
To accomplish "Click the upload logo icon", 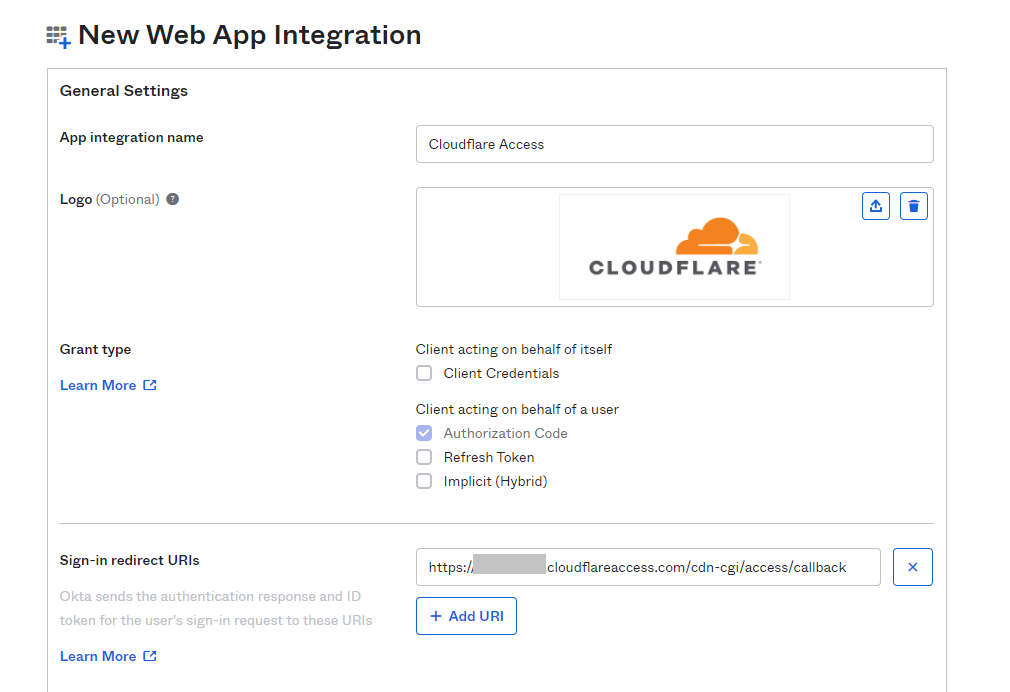I will (875, 206).
